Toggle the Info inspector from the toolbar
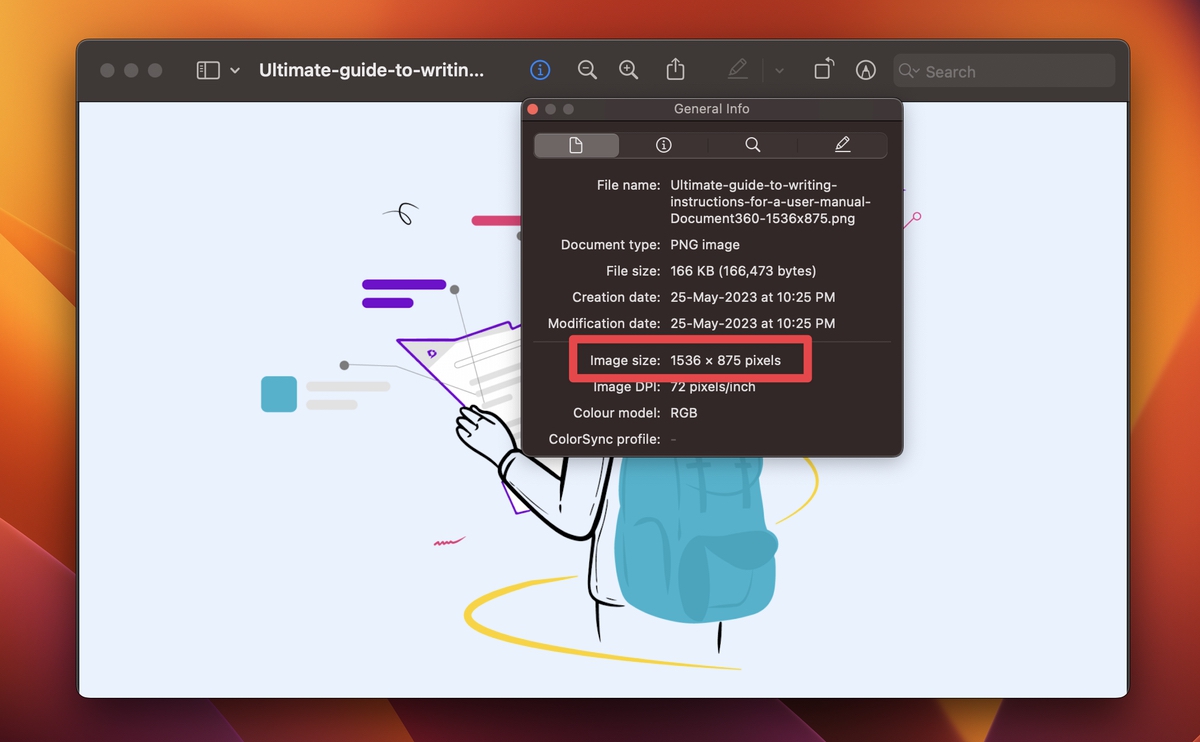This screenshot has height=742, width=1200. 540,69
